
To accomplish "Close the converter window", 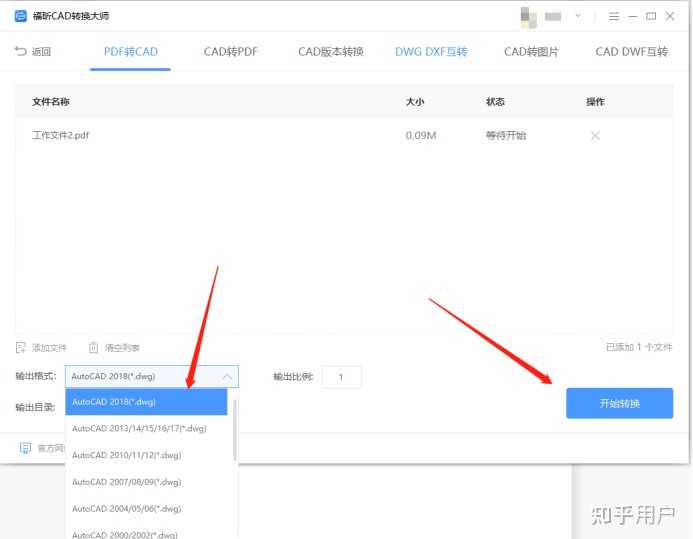I will pyautogui.click(x=670, y=16).
